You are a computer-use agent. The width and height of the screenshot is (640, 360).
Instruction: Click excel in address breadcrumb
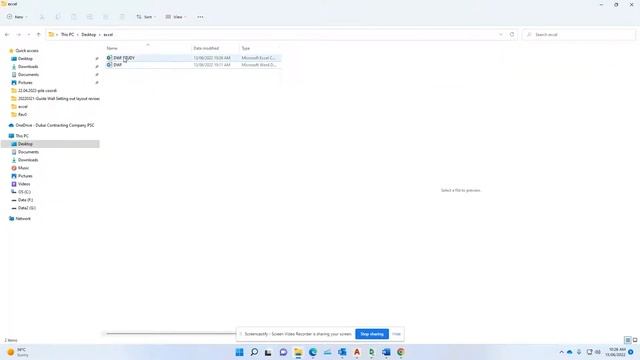[108, 35]
